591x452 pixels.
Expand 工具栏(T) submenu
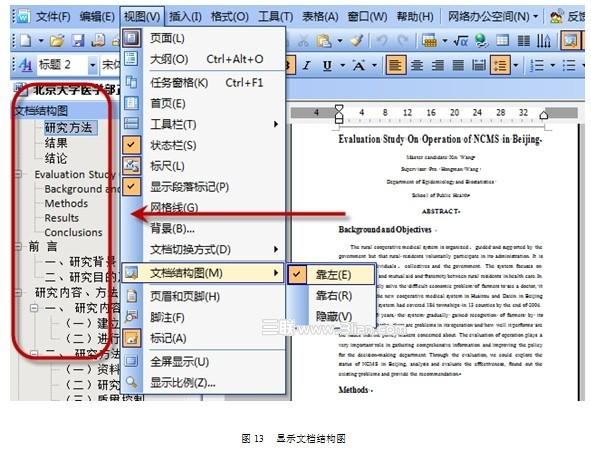pos(276,124)
